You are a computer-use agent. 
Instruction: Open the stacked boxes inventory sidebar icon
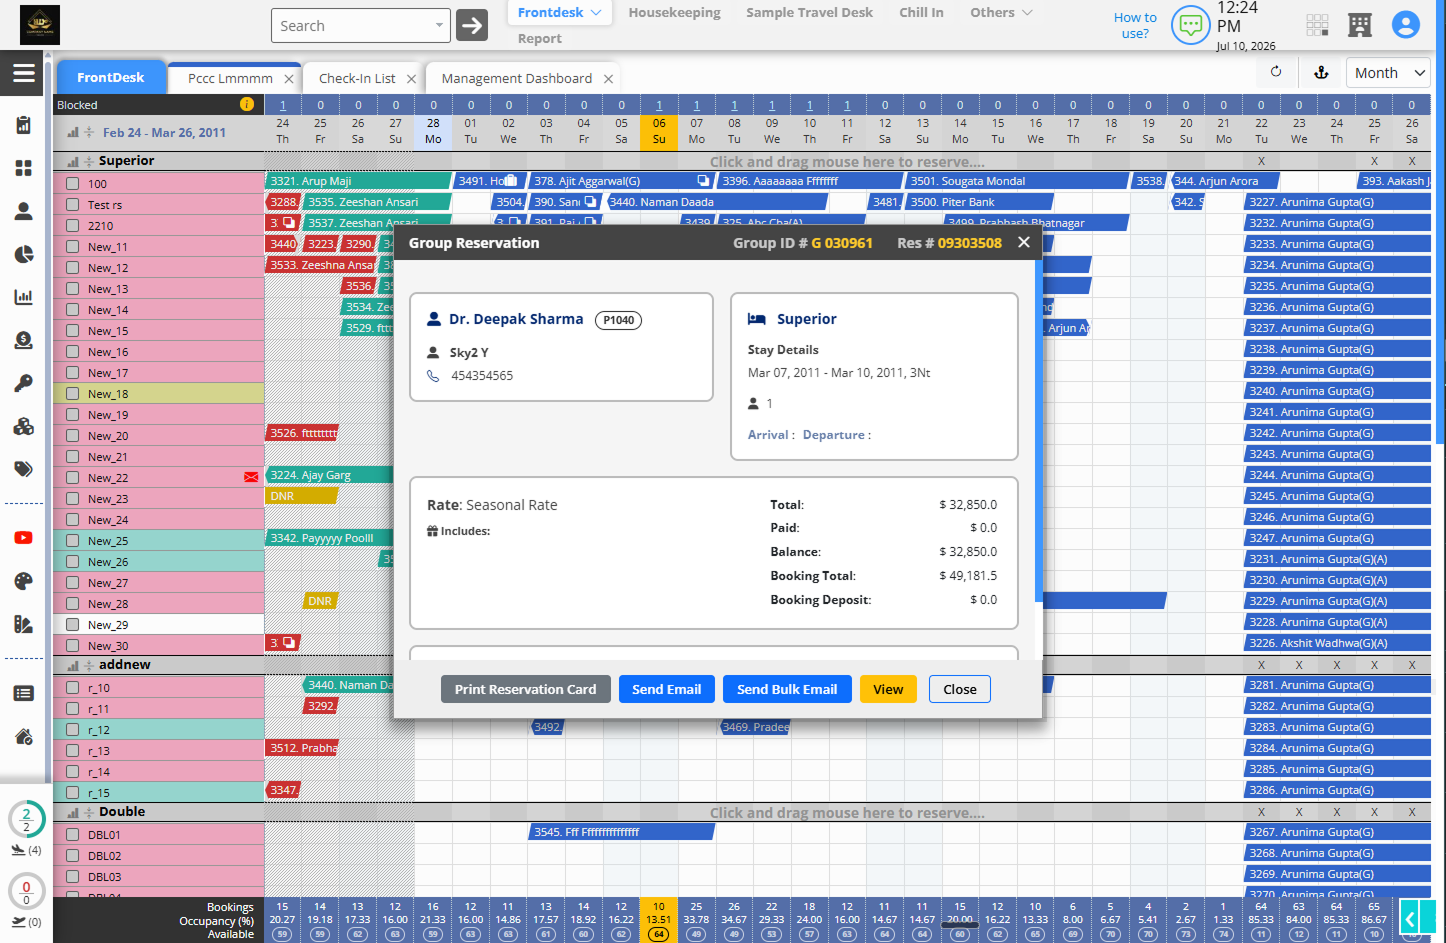coord(24,426)
